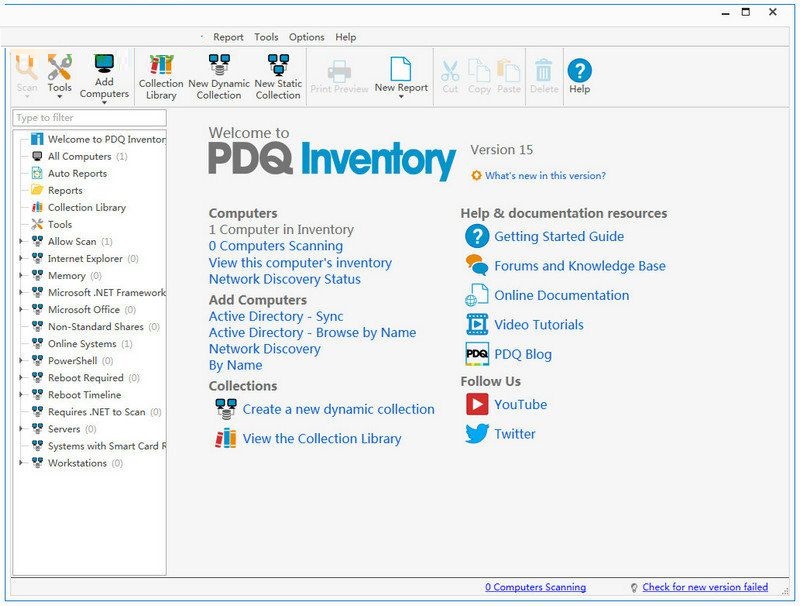Viewport: 800px width, 606px height.
Task: Expand the Reboot Timeline tree node
Action: point(20,395)
